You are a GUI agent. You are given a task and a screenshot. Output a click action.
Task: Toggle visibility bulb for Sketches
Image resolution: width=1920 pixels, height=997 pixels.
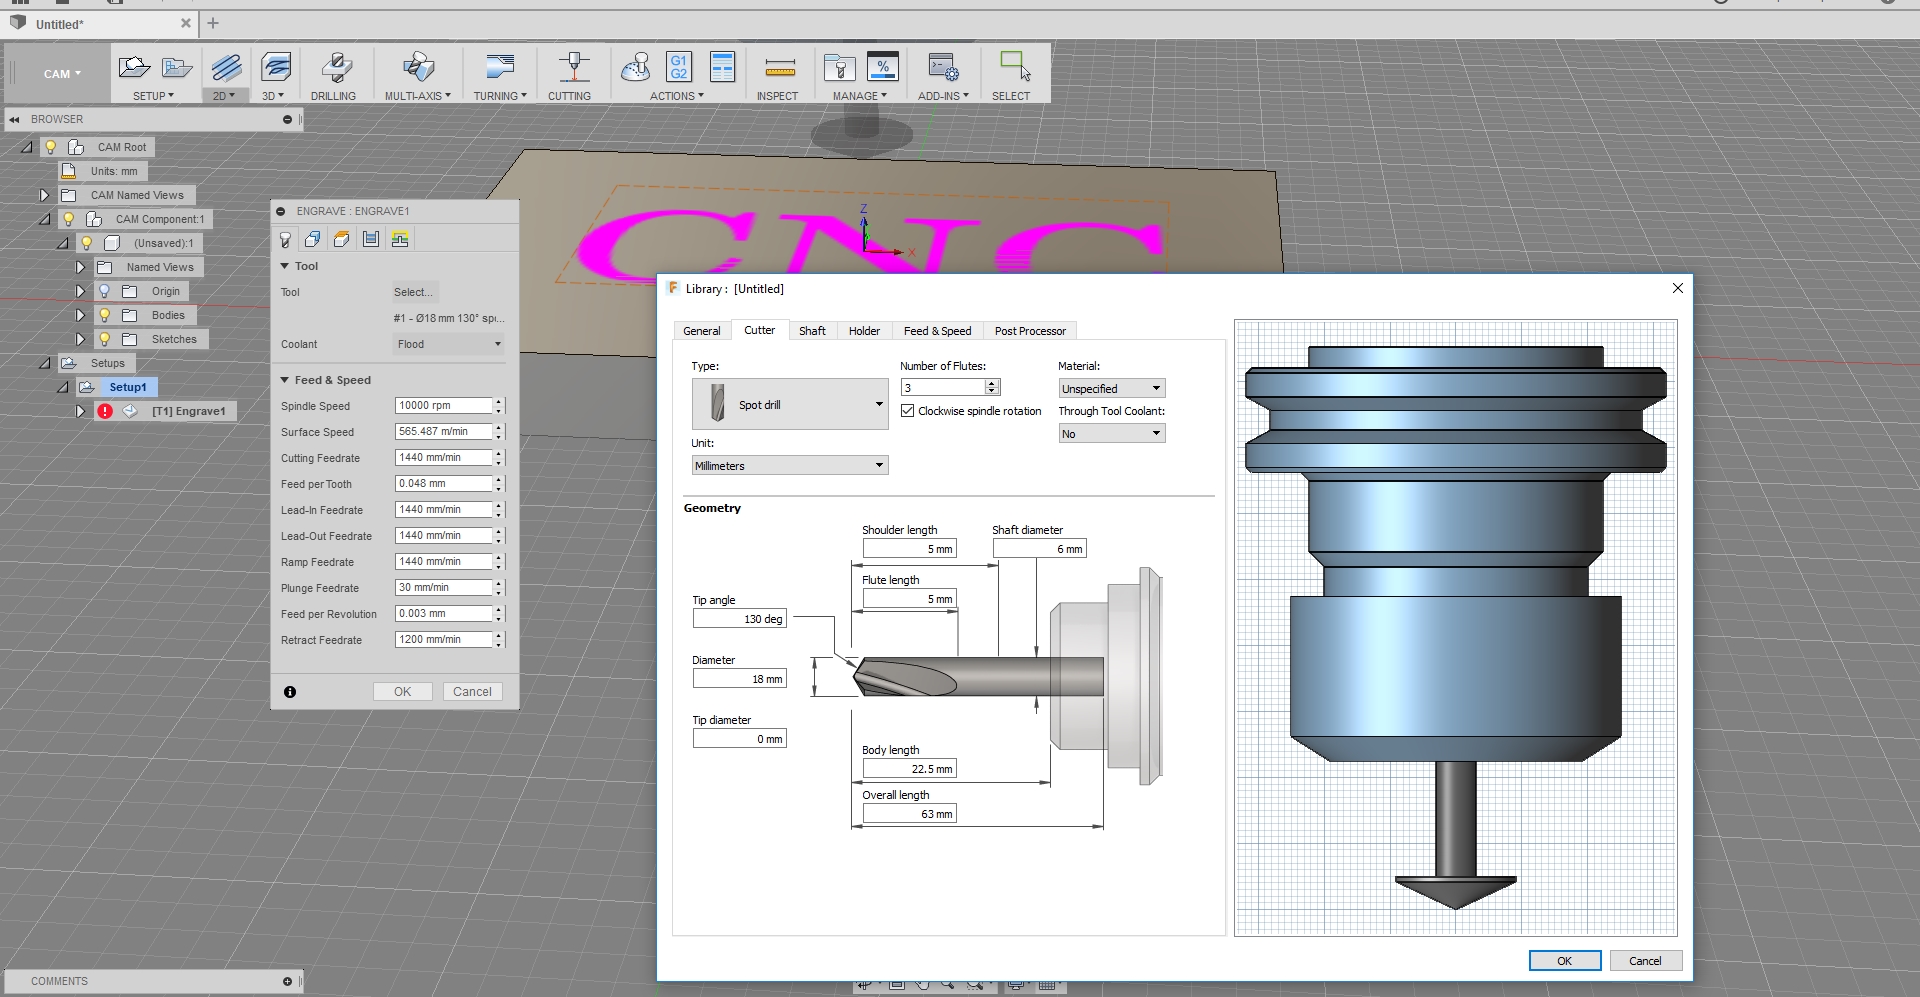click(x=105, y=340)
